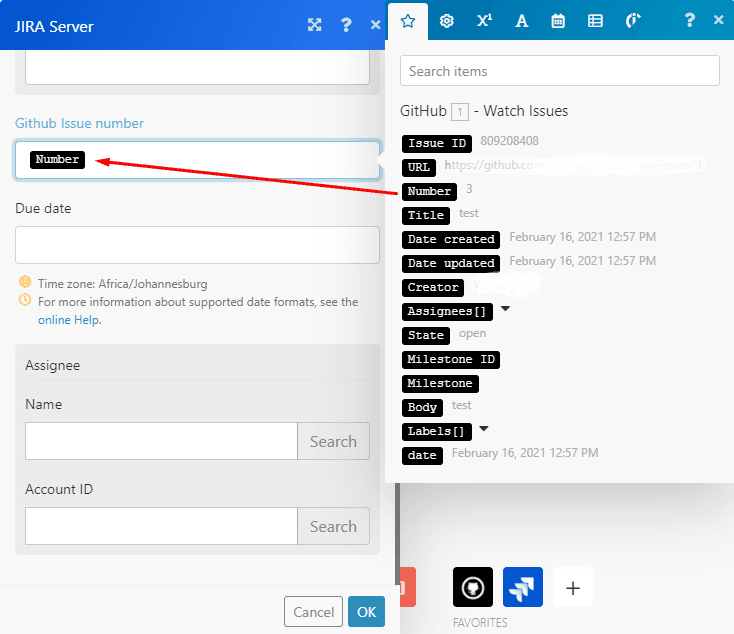Click the help question mark in mapping panel
The image size is (734, 634).
click(689, 20)
